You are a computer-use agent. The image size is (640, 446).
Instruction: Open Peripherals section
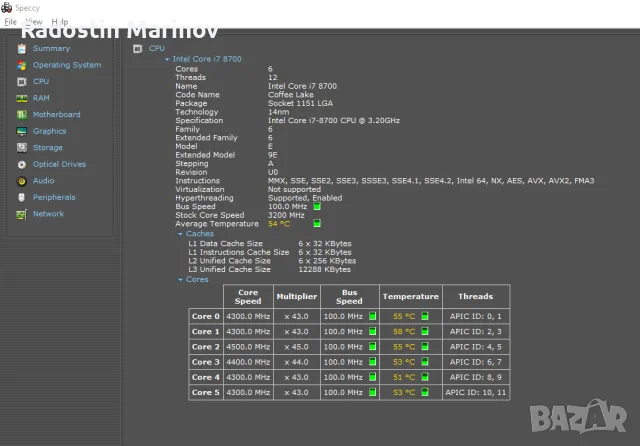[x=54, y=197]
